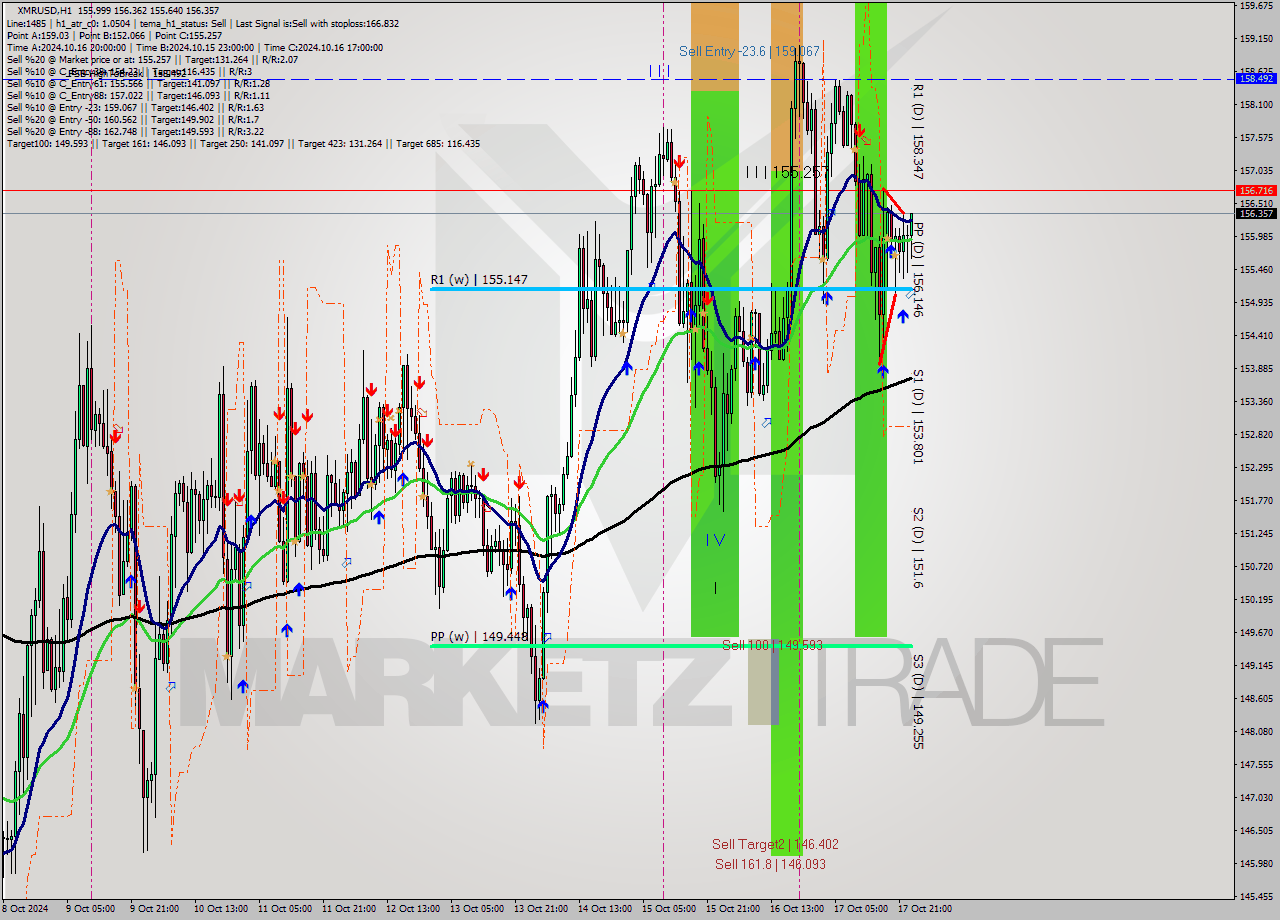Image resolution: width=1280 pixels, height=920 pixels.
Task: Click the '16 Oct 13:00' time label
Action: click(797, 909)
